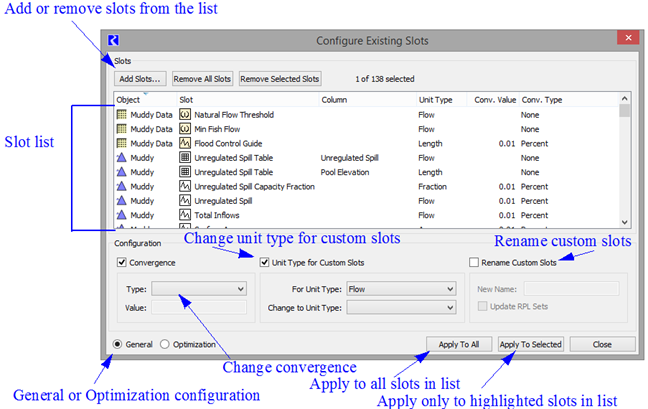Click the Min Fish Flow slot icon
The width and height of the screenshot is (648, 409).
click(x=185, y=129)
